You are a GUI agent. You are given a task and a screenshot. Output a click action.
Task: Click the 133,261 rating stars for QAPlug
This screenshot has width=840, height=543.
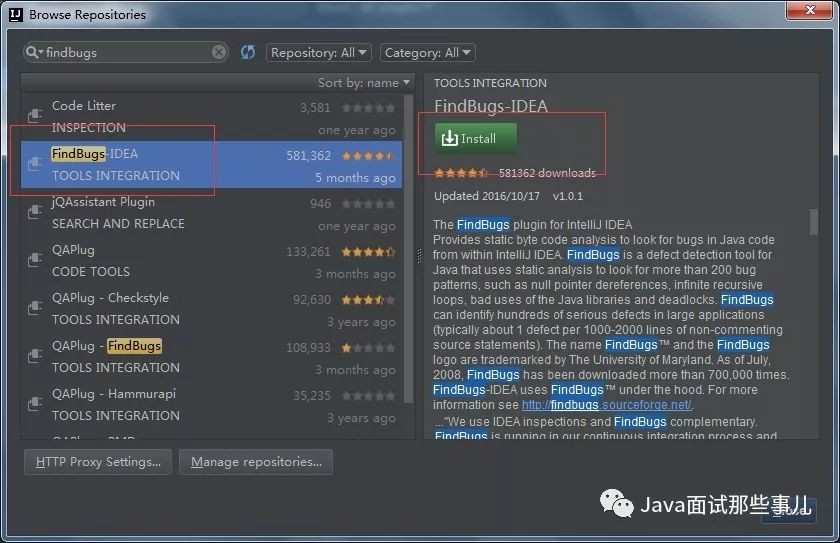pyautogui.click(x=368, y=252)
